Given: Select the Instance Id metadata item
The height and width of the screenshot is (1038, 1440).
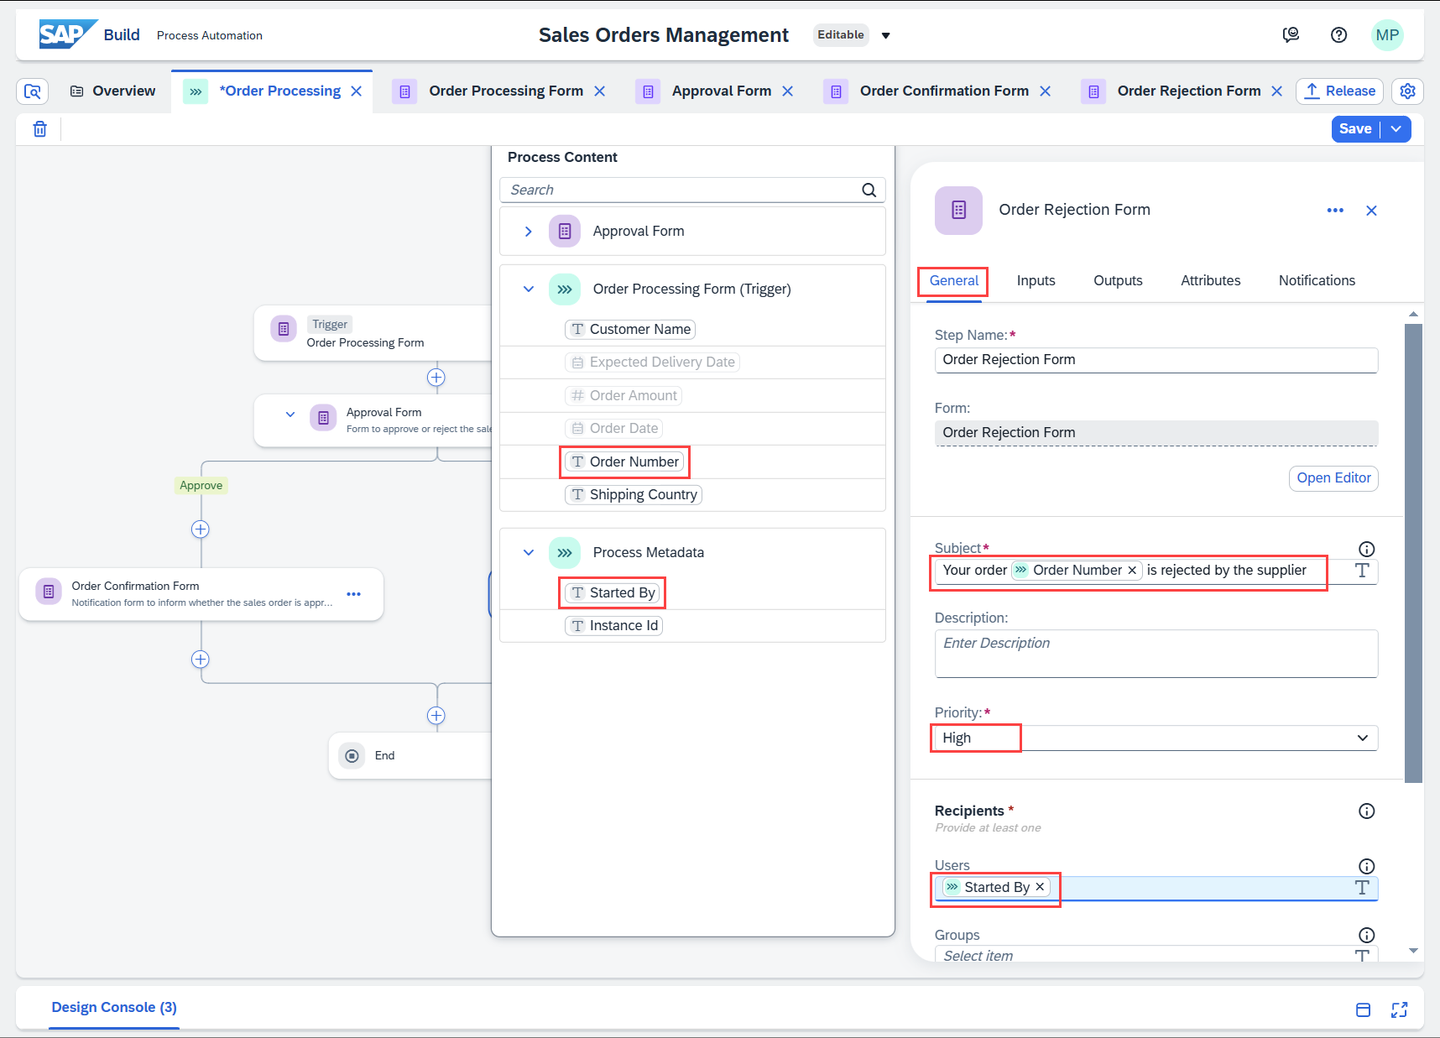Looking at the screenshot, I should (614, 626).
